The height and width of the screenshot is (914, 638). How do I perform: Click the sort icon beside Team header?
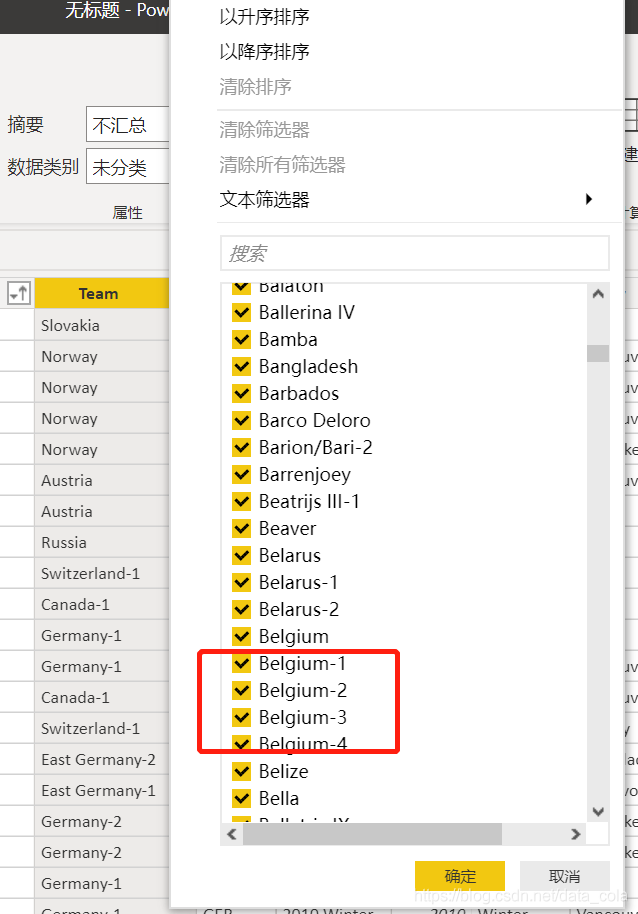19,292
